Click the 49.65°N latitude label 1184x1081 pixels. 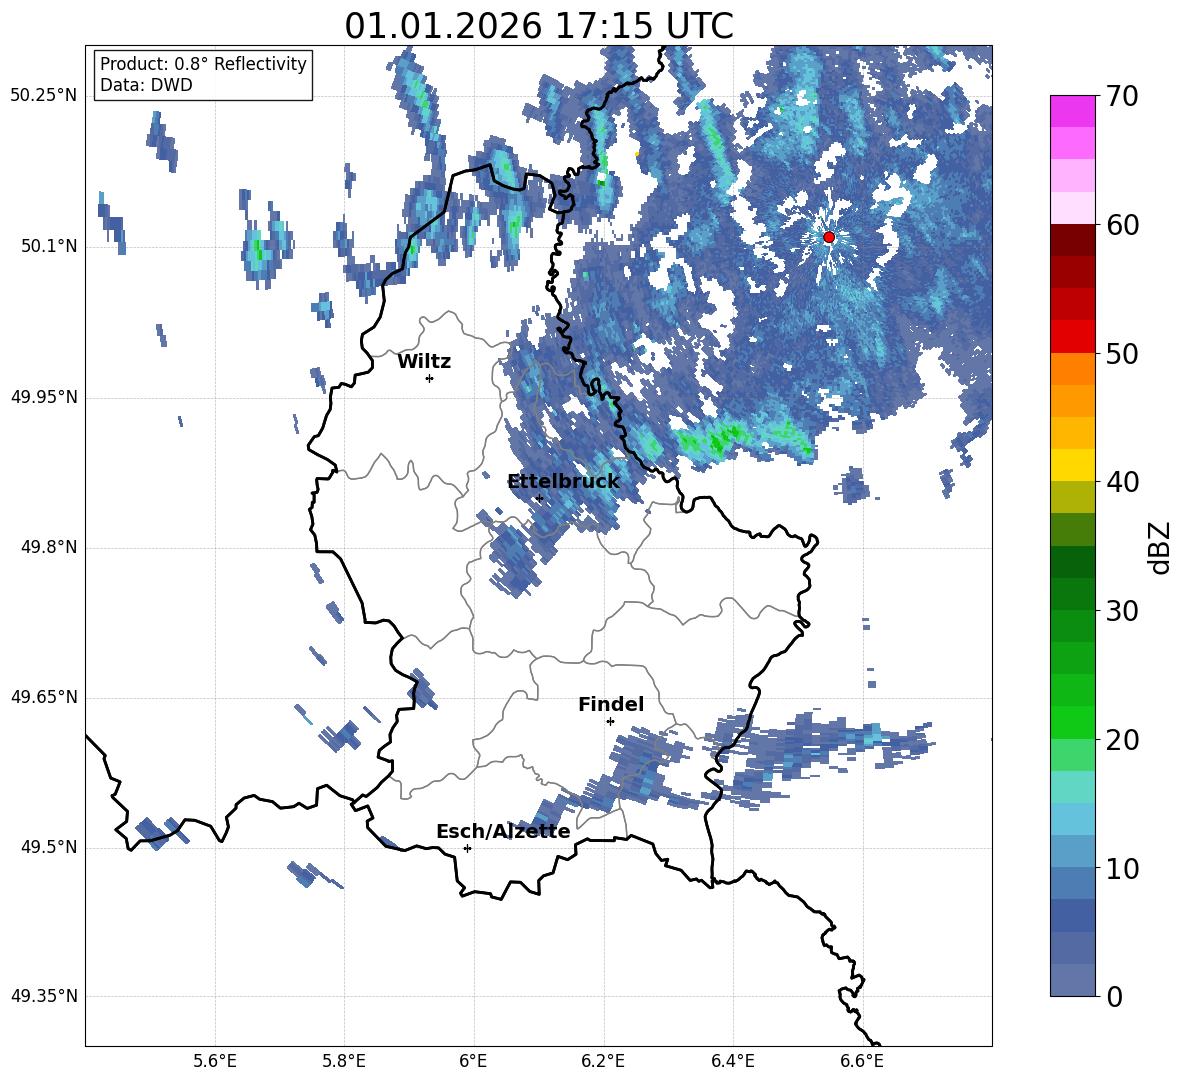tap(44, 697)
